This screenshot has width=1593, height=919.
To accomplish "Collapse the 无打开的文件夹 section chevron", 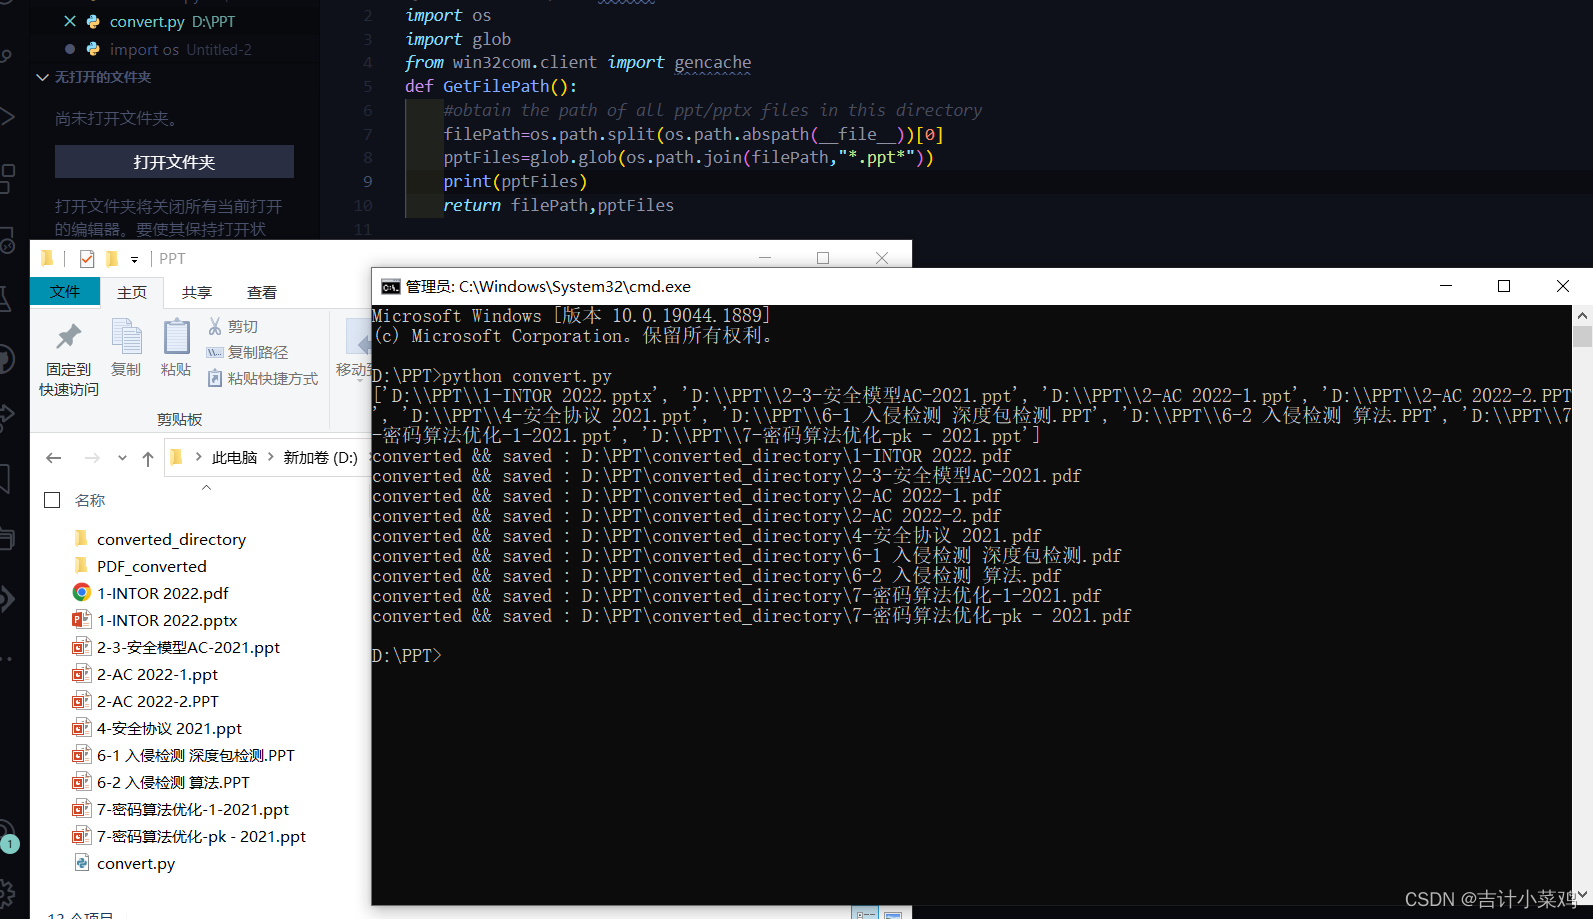I will pyautogui.click(x=42, y=77).
